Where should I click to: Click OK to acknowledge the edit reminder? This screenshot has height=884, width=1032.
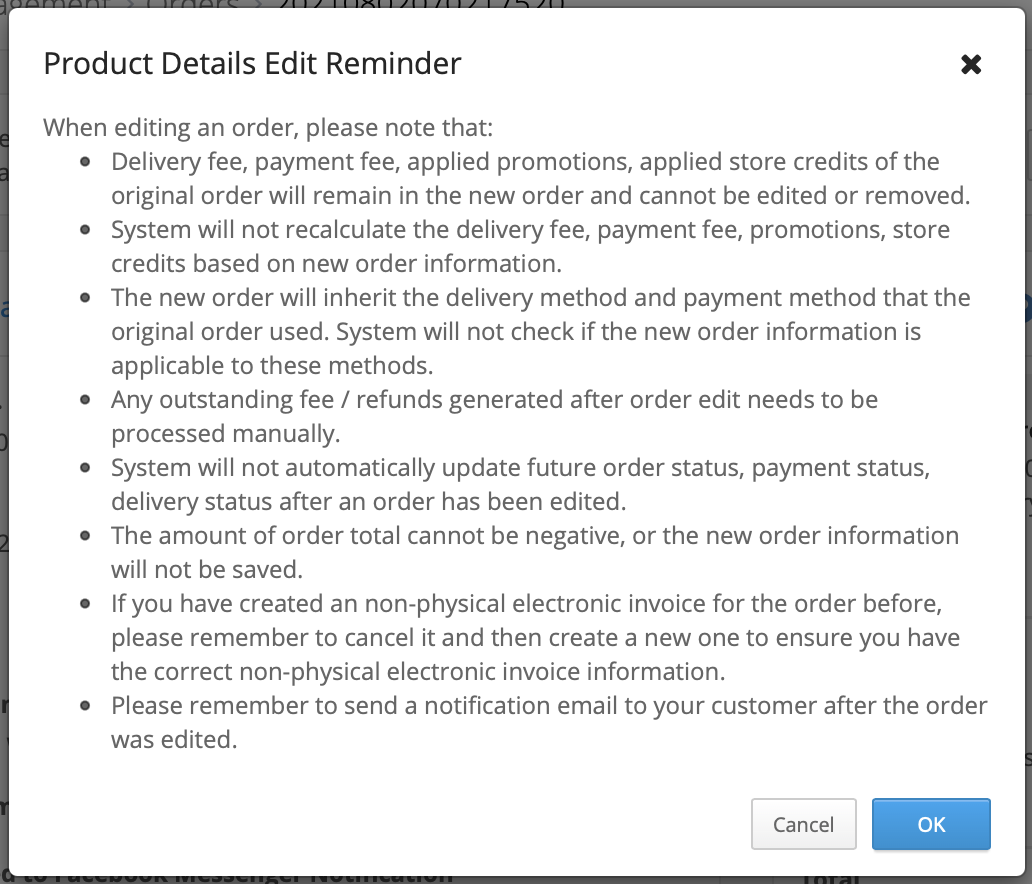(930, 824)
